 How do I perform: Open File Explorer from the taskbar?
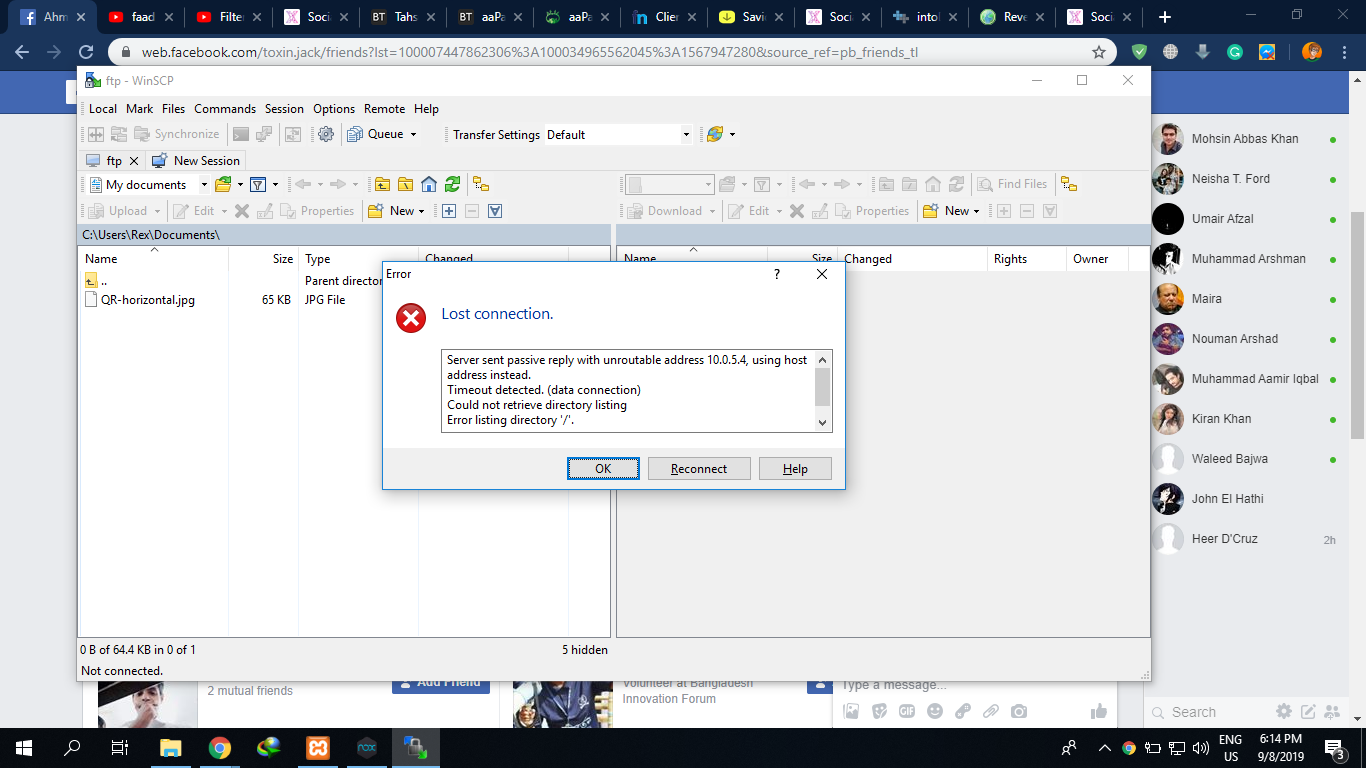(171, 747)
